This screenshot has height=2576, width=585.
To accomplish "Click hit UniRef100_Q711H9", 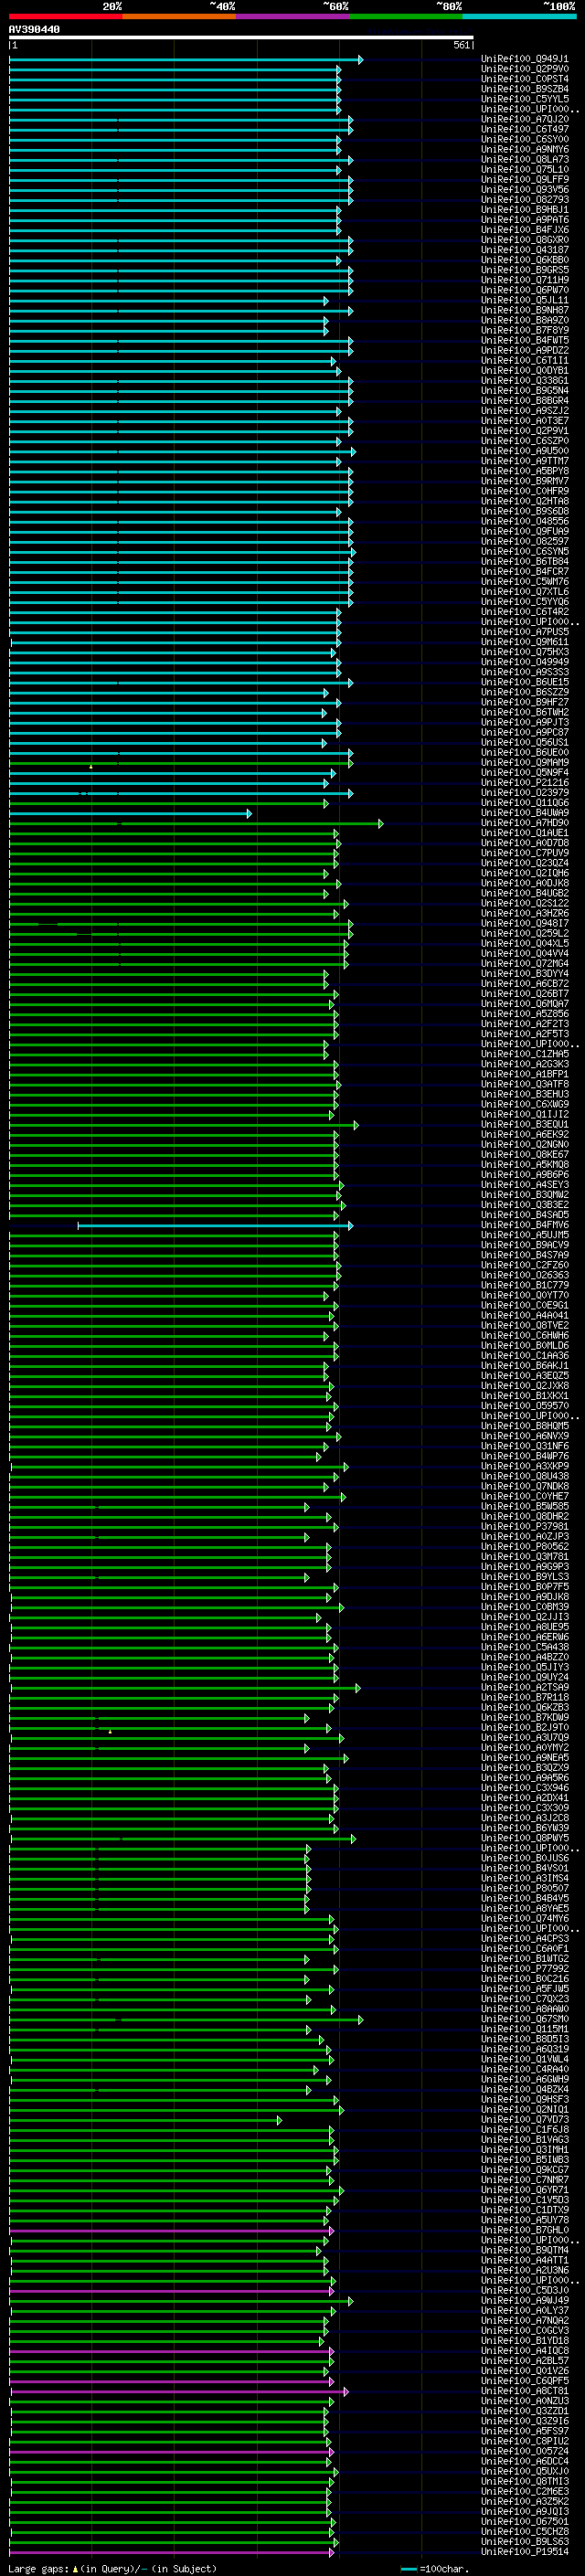I will 525,280.
